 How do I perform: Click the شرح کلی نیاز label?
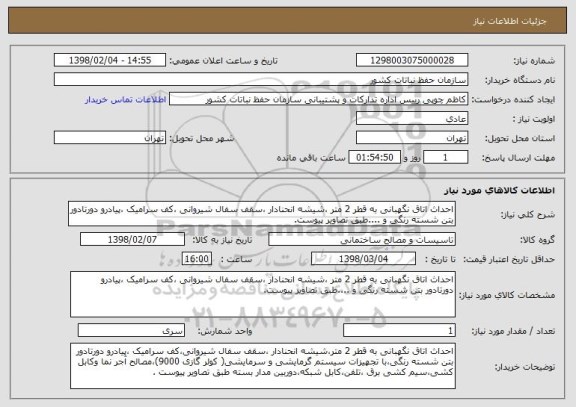(528, 214)
